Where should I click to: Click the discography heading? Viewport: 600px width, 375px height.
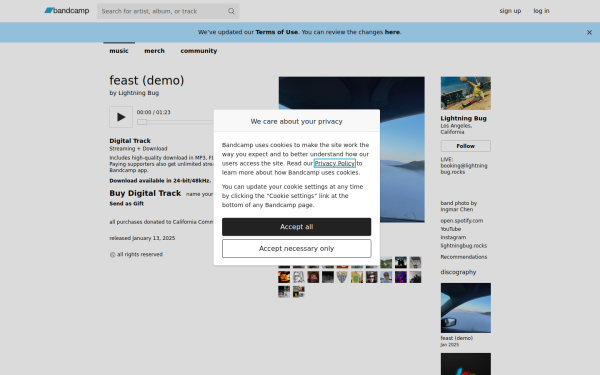coord(458,272)
